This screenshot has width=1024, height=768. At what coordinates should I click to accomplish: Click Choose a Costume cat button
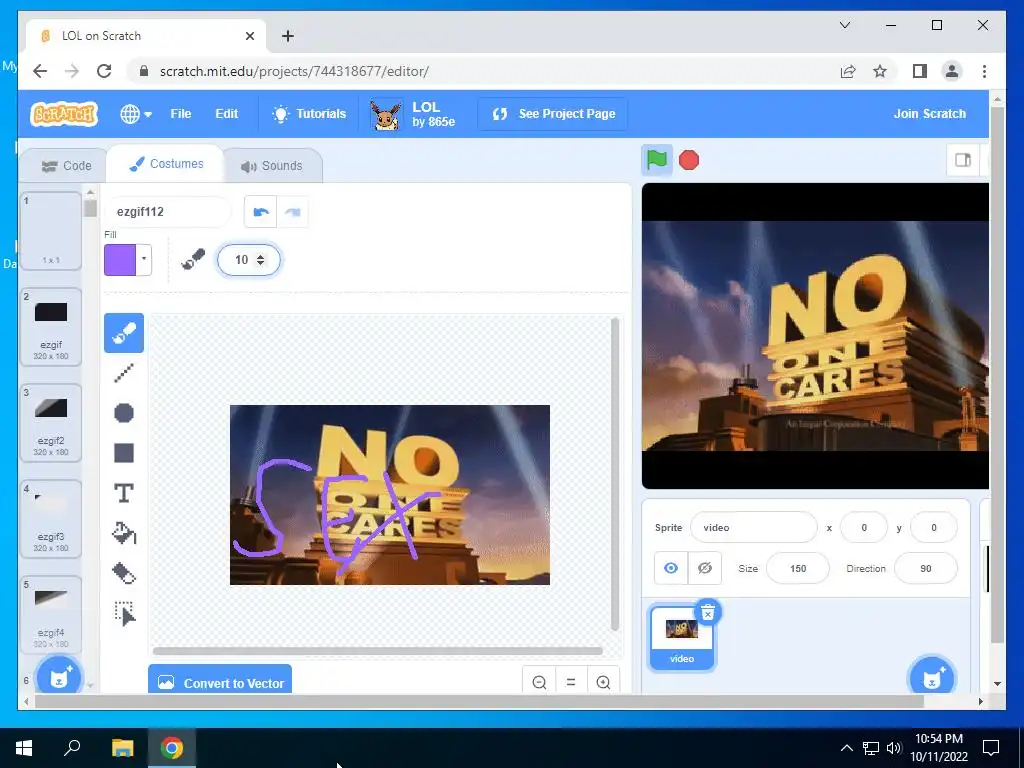59,677
